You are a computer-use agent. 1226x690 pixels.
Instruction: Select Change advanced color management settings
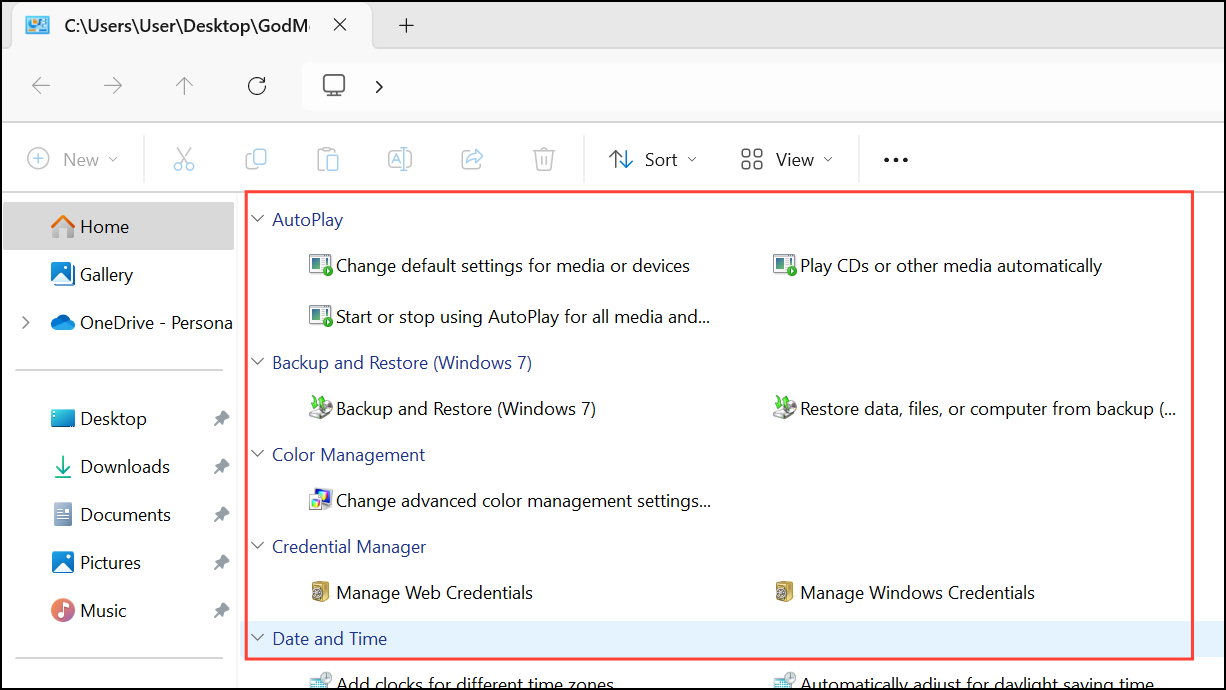[510, 500]
